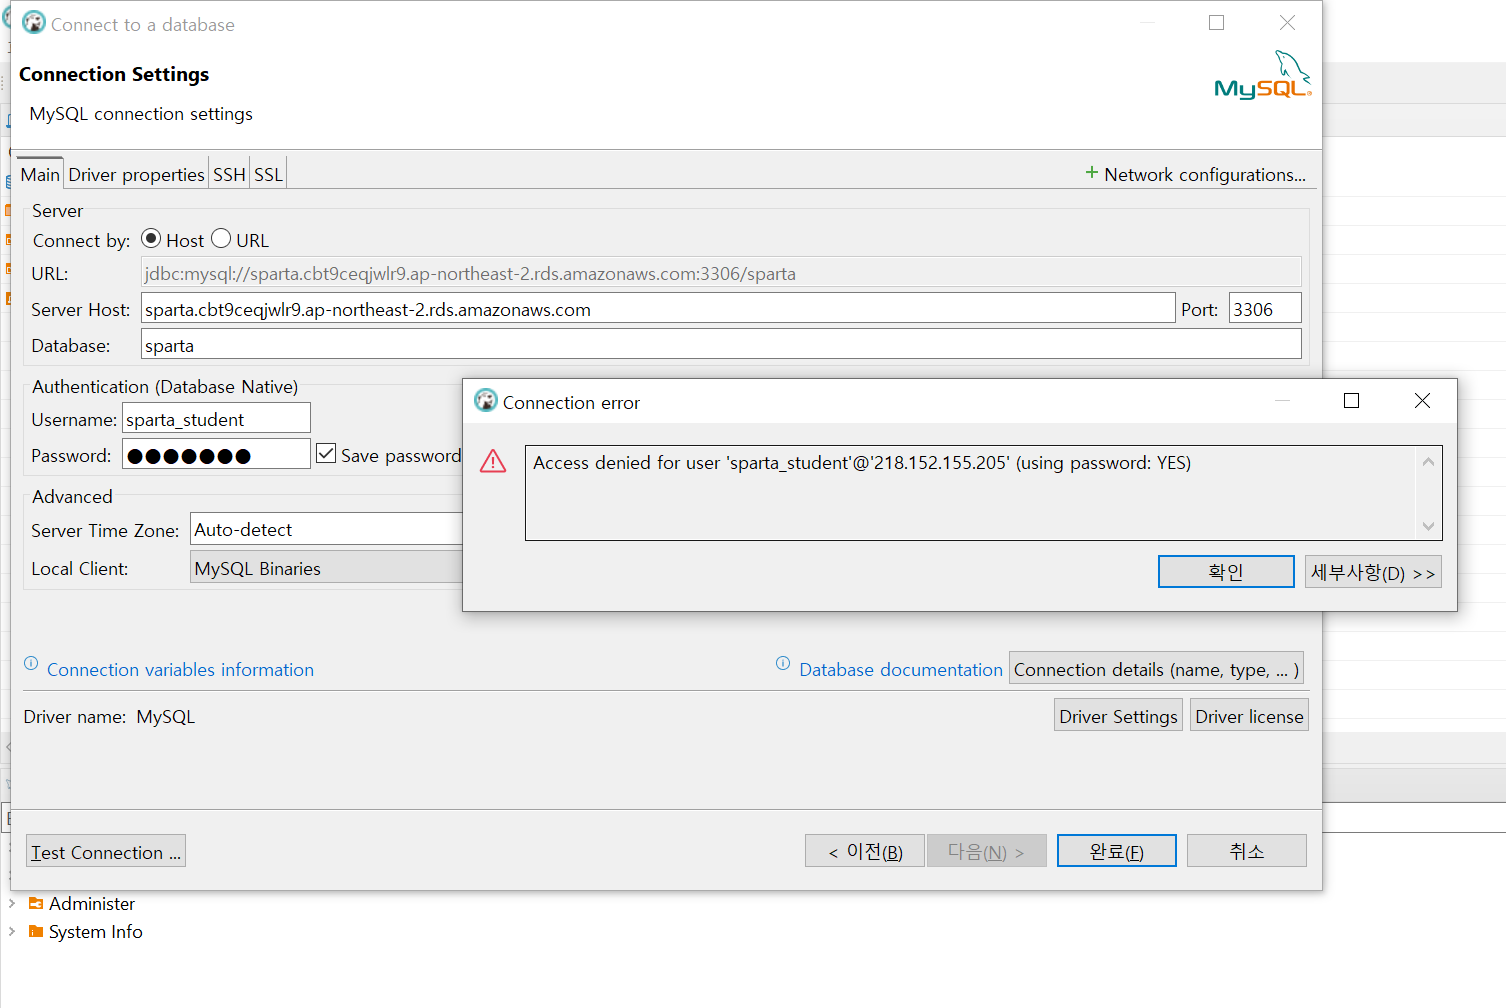Click the error message scrollbar up arrow
The height and width of the screenshot is (1008, 1506).
(x=1428, y=461)
